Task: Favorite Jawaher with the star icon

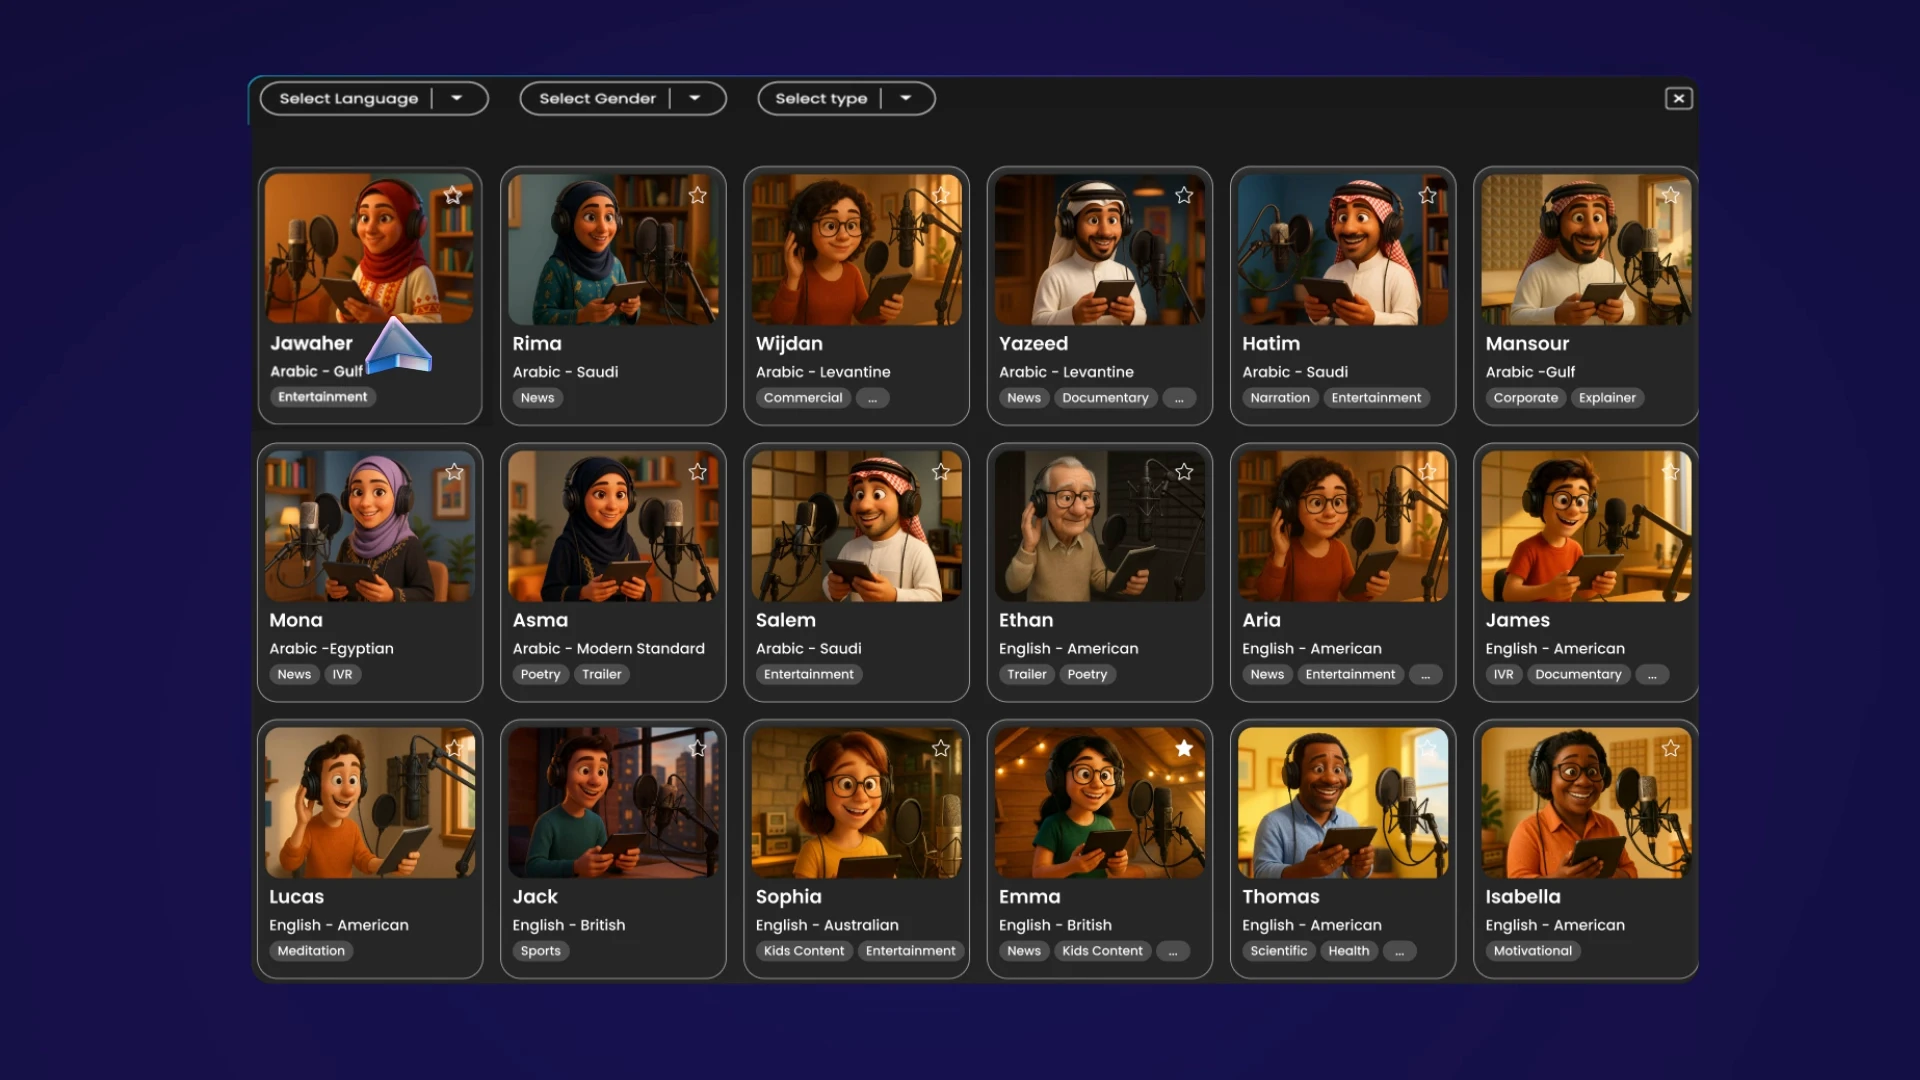Action: click(453, 195)
